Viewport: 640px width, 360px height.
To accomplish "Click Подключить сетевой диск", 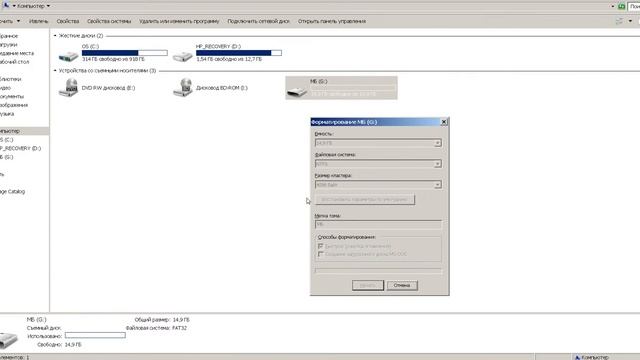I will (x=259, y=21).
